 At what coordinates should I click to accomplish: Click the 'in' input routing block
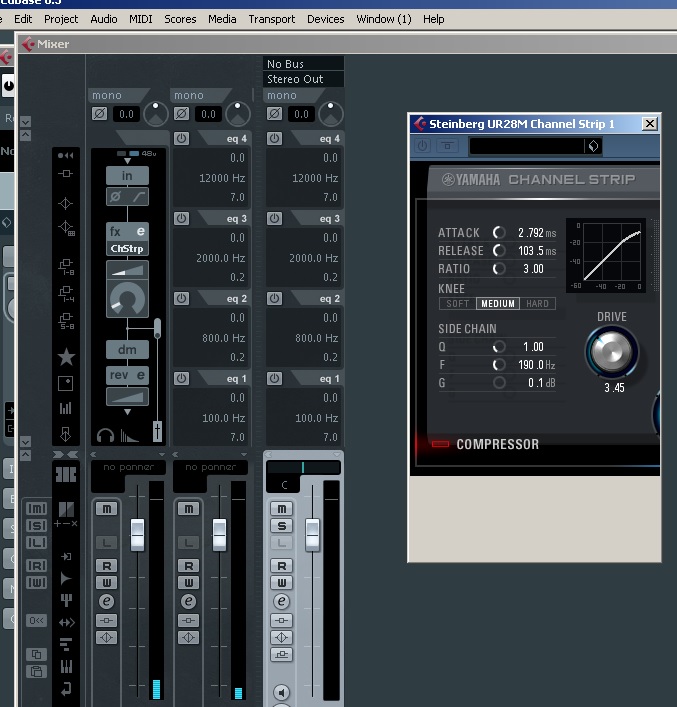(x=127, y=175)
